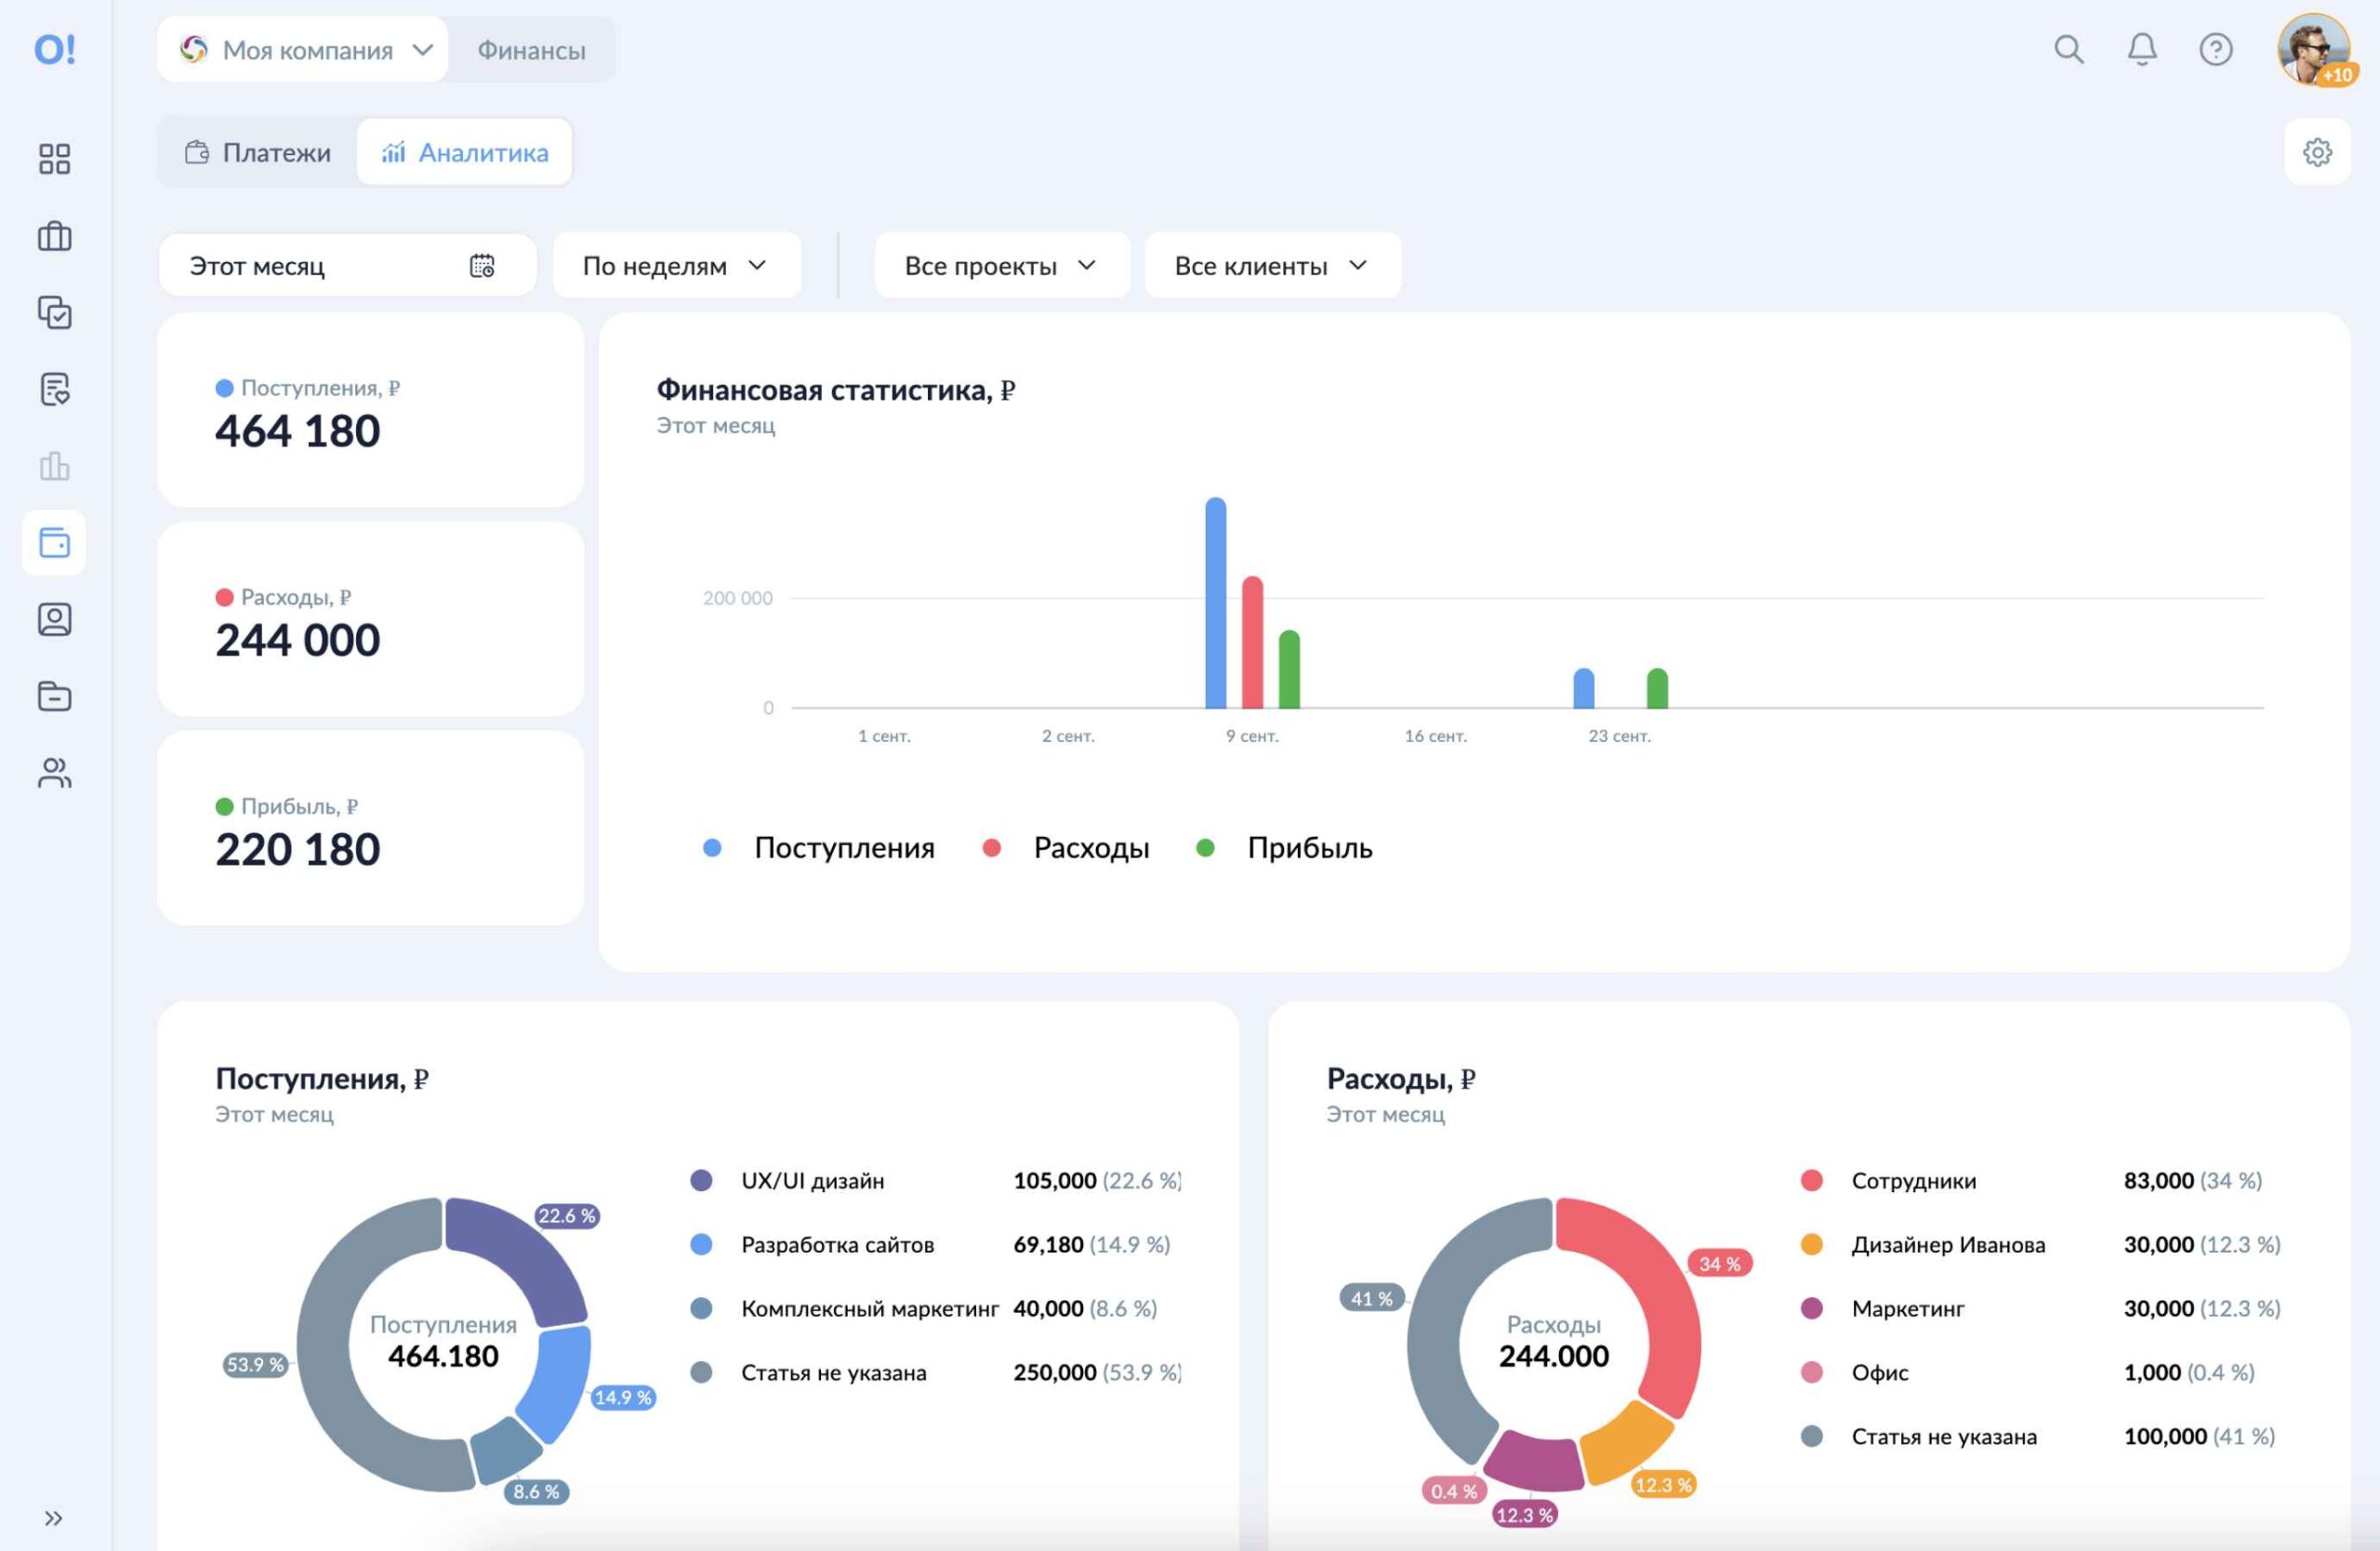
Task: Select the Аналитика tab
Action: [x=464, y=153]
